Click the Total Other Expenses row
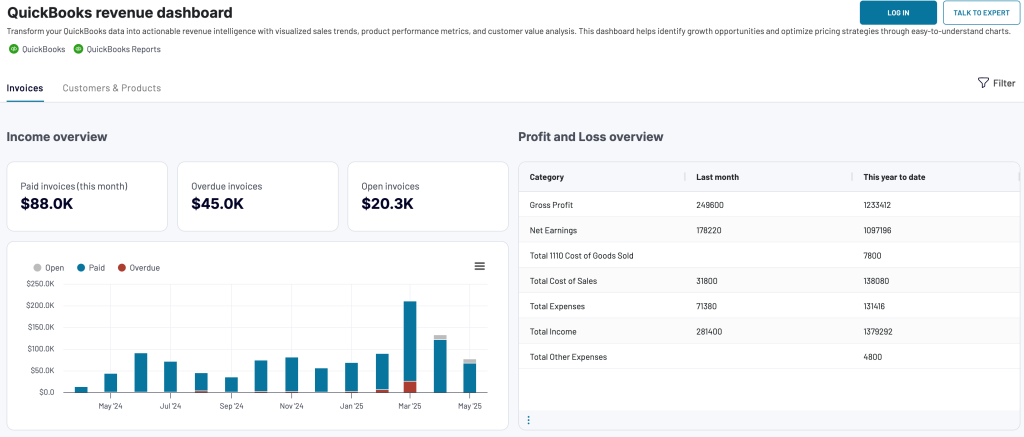This screenshot has width=1024, height=437. click(769, 357)
